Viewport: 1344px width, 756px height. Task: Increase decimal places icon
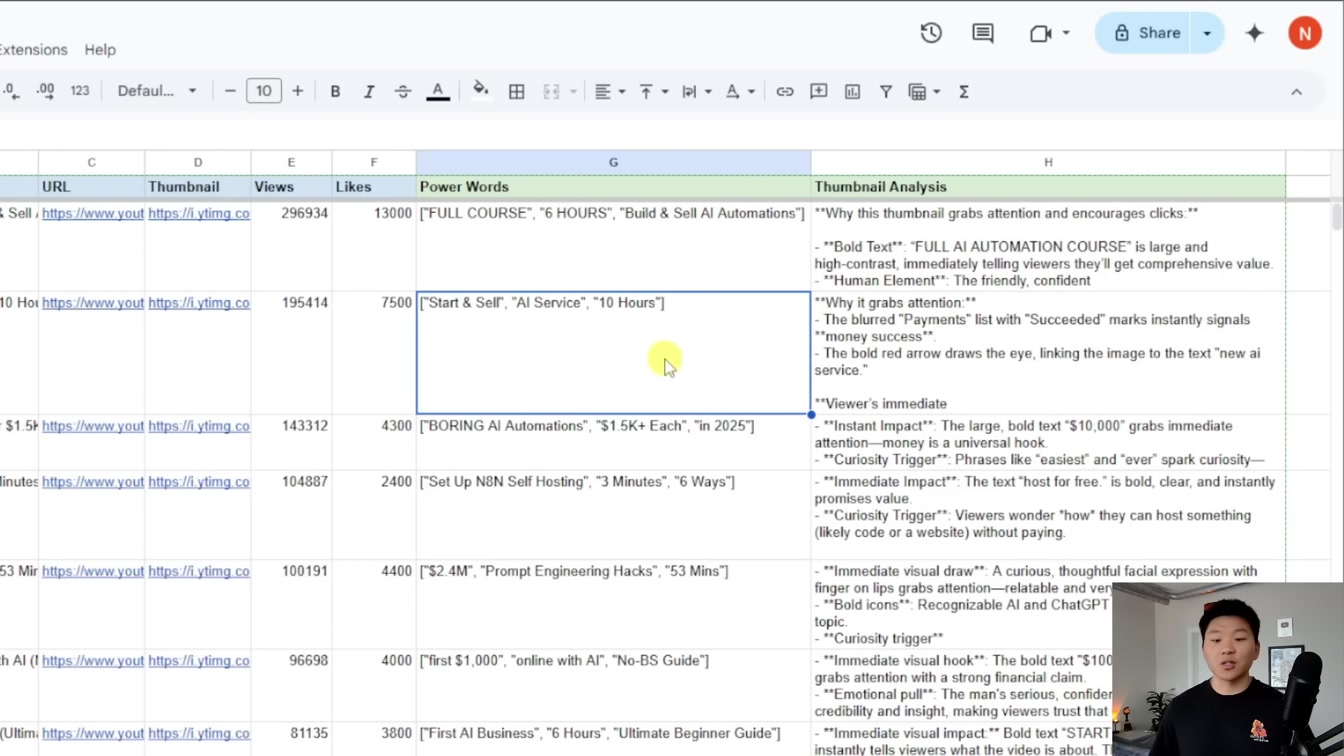coord(45,91)
